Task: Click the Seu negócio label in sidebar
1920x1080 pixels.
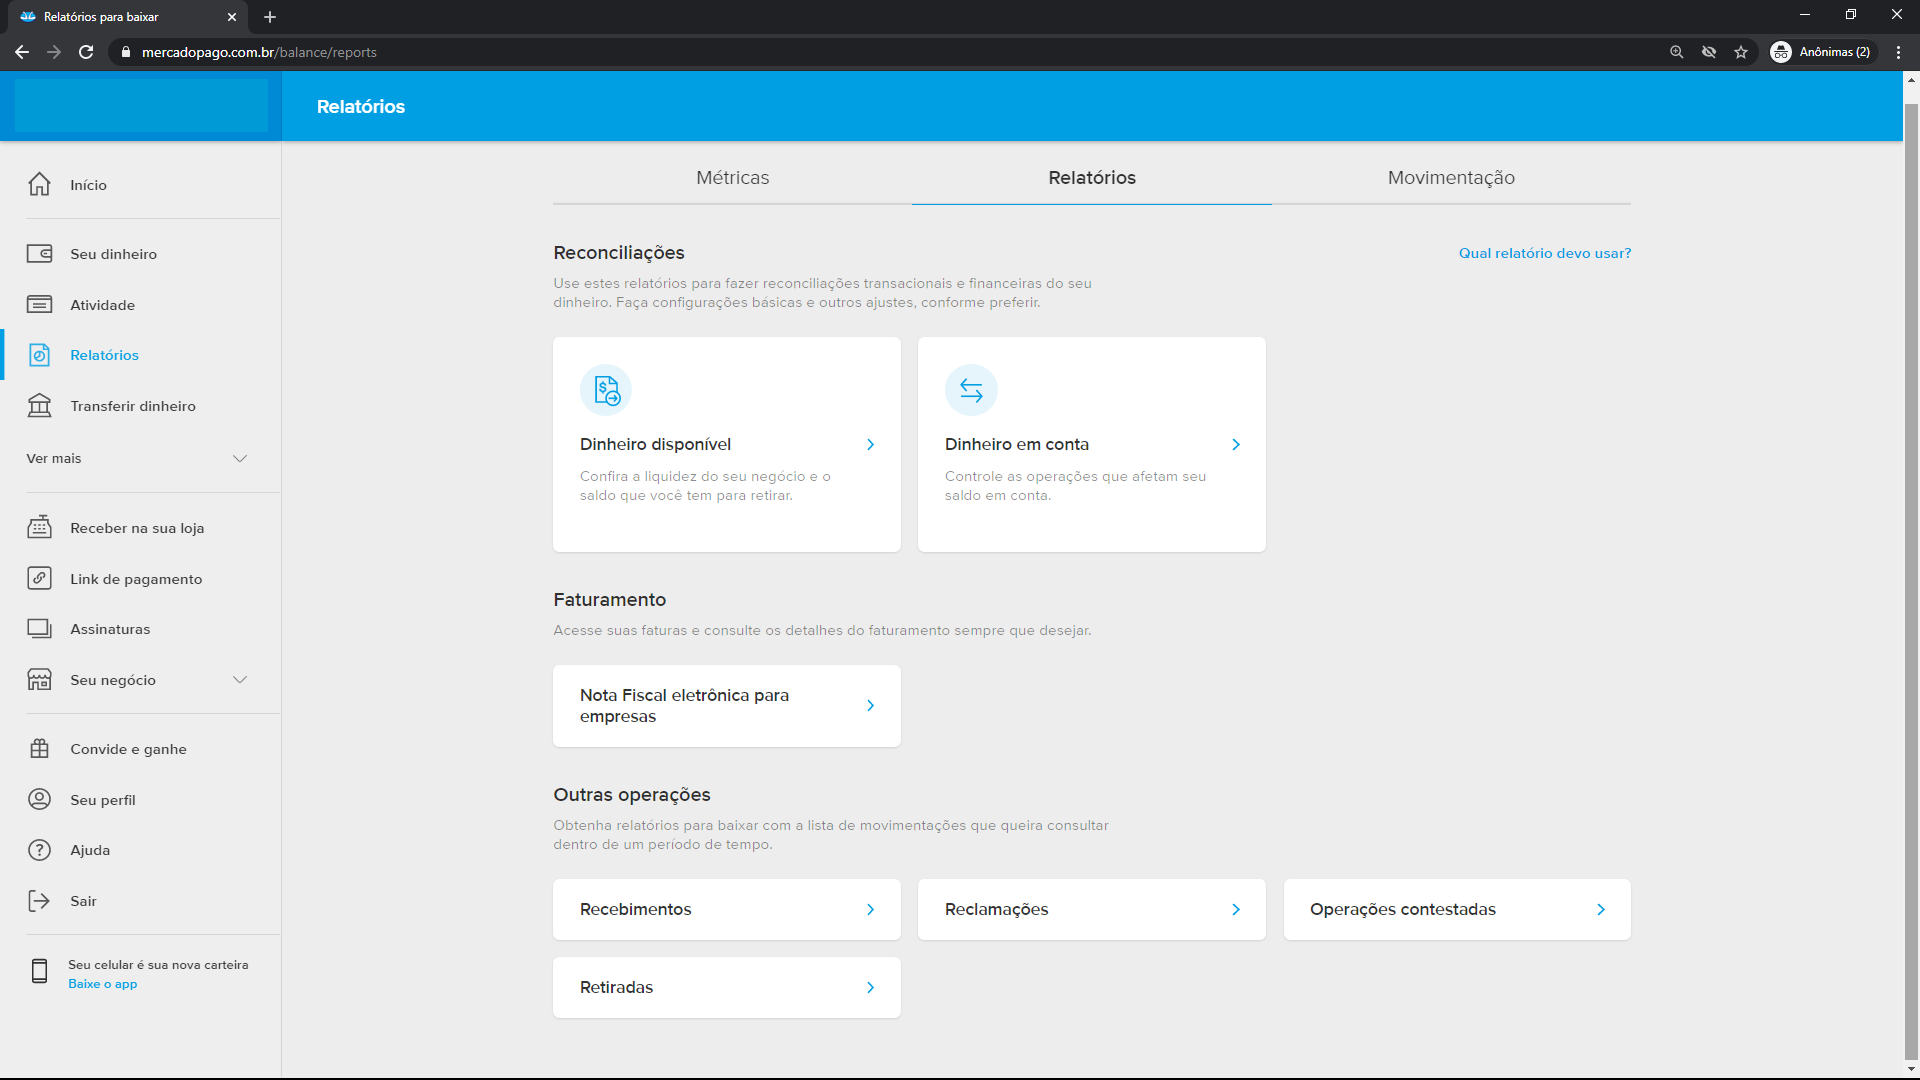Action: pyautogui.click(x=113, y=680)
